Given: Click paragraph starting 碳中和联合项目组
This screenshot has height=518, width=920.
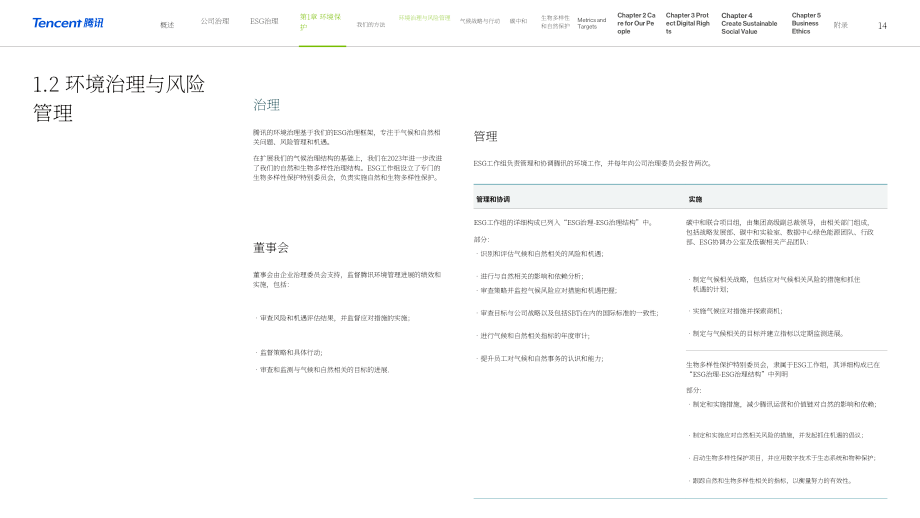Looking at the screenshot, I should (x=780, y=232).
